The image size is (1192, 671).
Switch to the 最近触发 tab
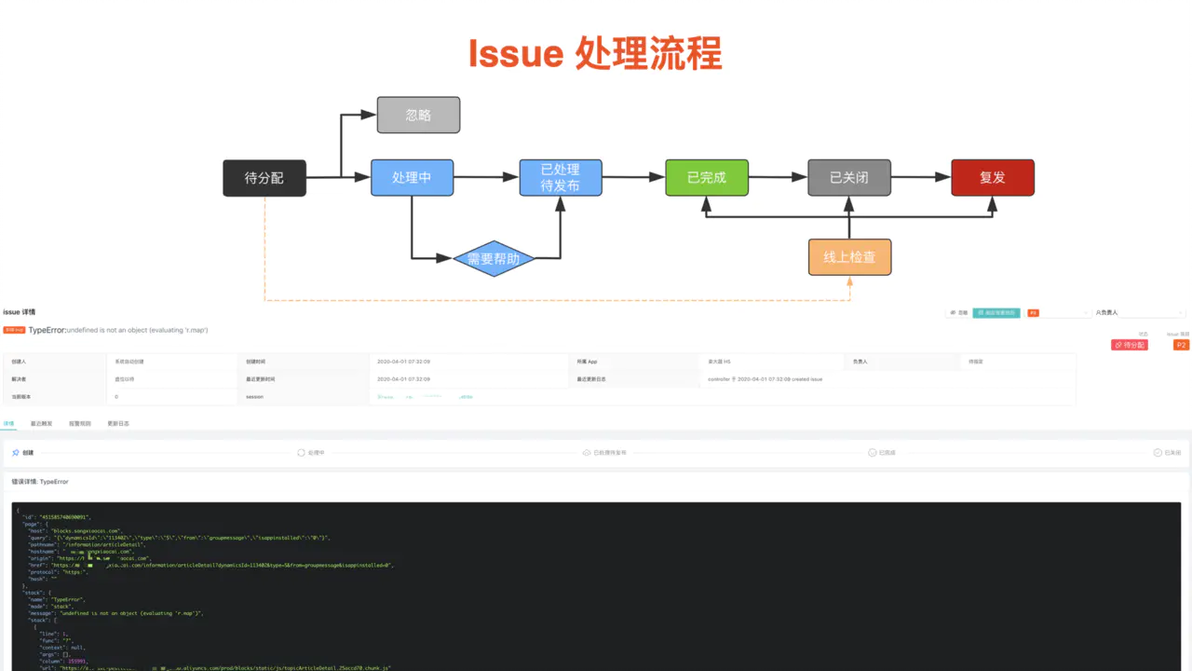click(41, 423)
